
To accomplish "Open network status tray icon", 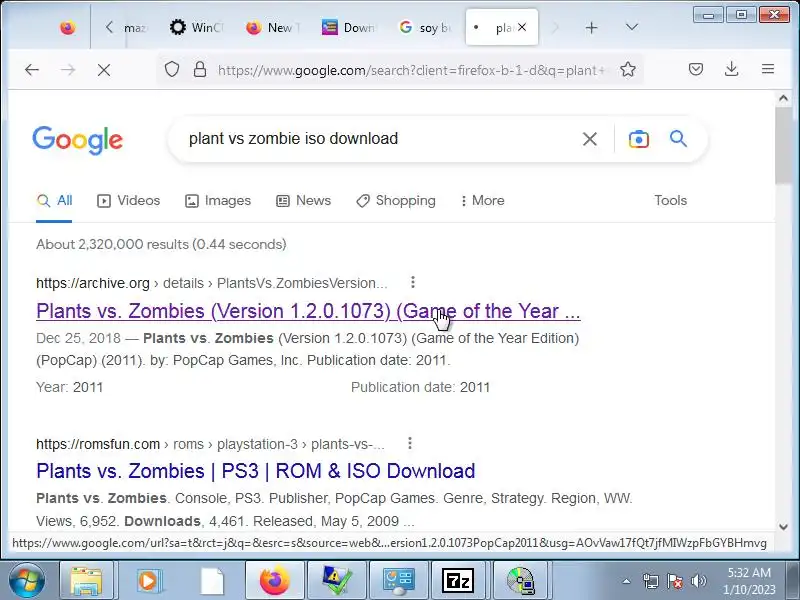I will pos(651,581).
